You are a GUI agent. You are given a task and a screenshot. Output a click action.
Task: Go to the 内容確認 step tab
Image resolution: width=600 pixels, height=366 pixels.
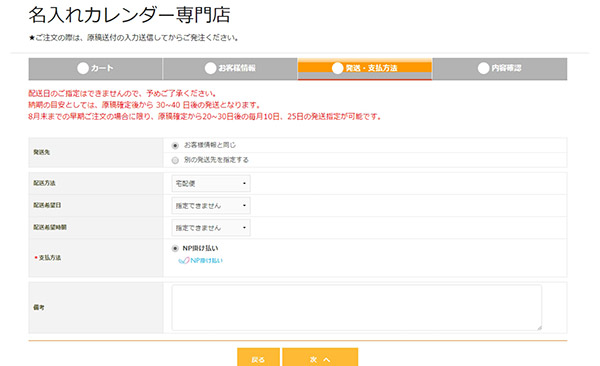(500, 69)
